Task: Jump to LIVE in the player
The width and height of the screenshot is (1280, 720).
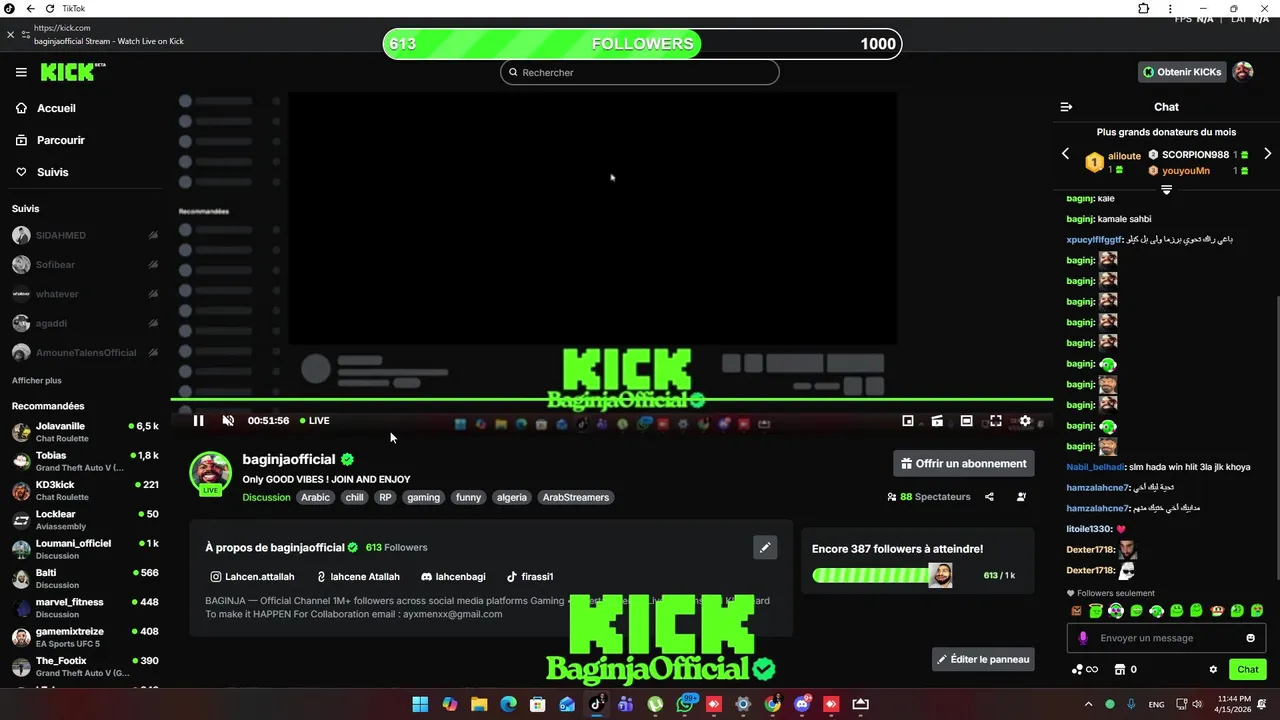Action: pyautogui.click(x=315, y=421)
